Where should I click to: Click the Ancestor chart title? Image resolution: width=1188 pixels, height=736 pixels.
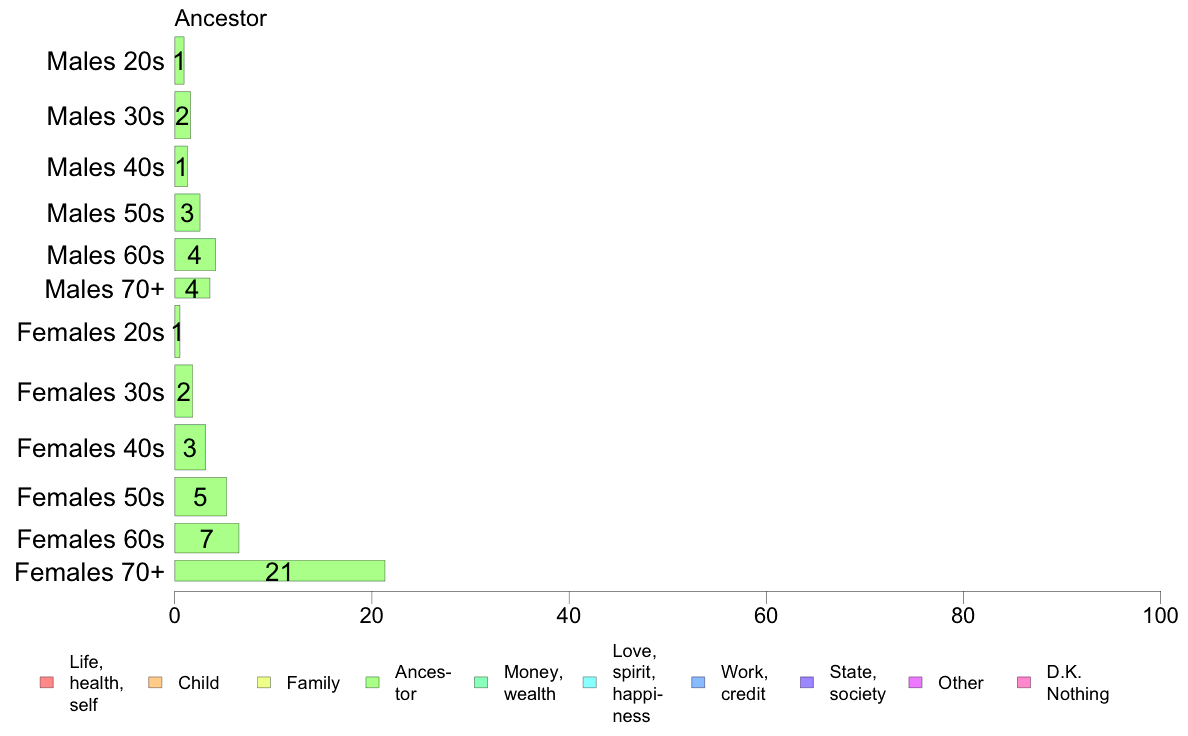click(220, 18)
